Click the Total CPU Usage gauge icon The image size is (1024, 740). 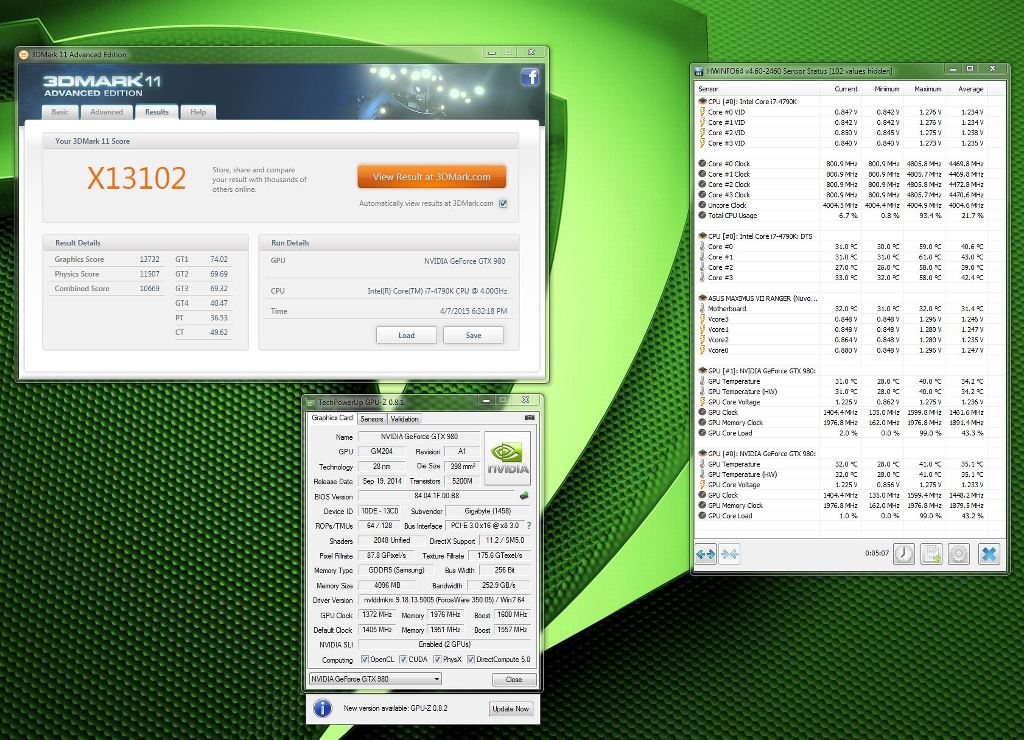[702, 216]
